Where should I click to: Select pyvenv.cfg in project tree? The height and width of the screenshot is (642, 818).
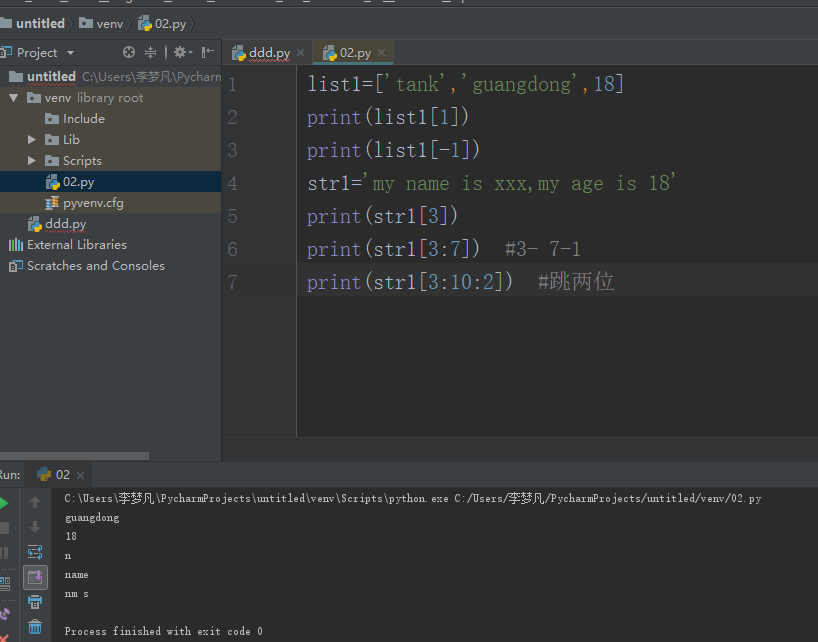pyautogui.click(x=93, y=203)
